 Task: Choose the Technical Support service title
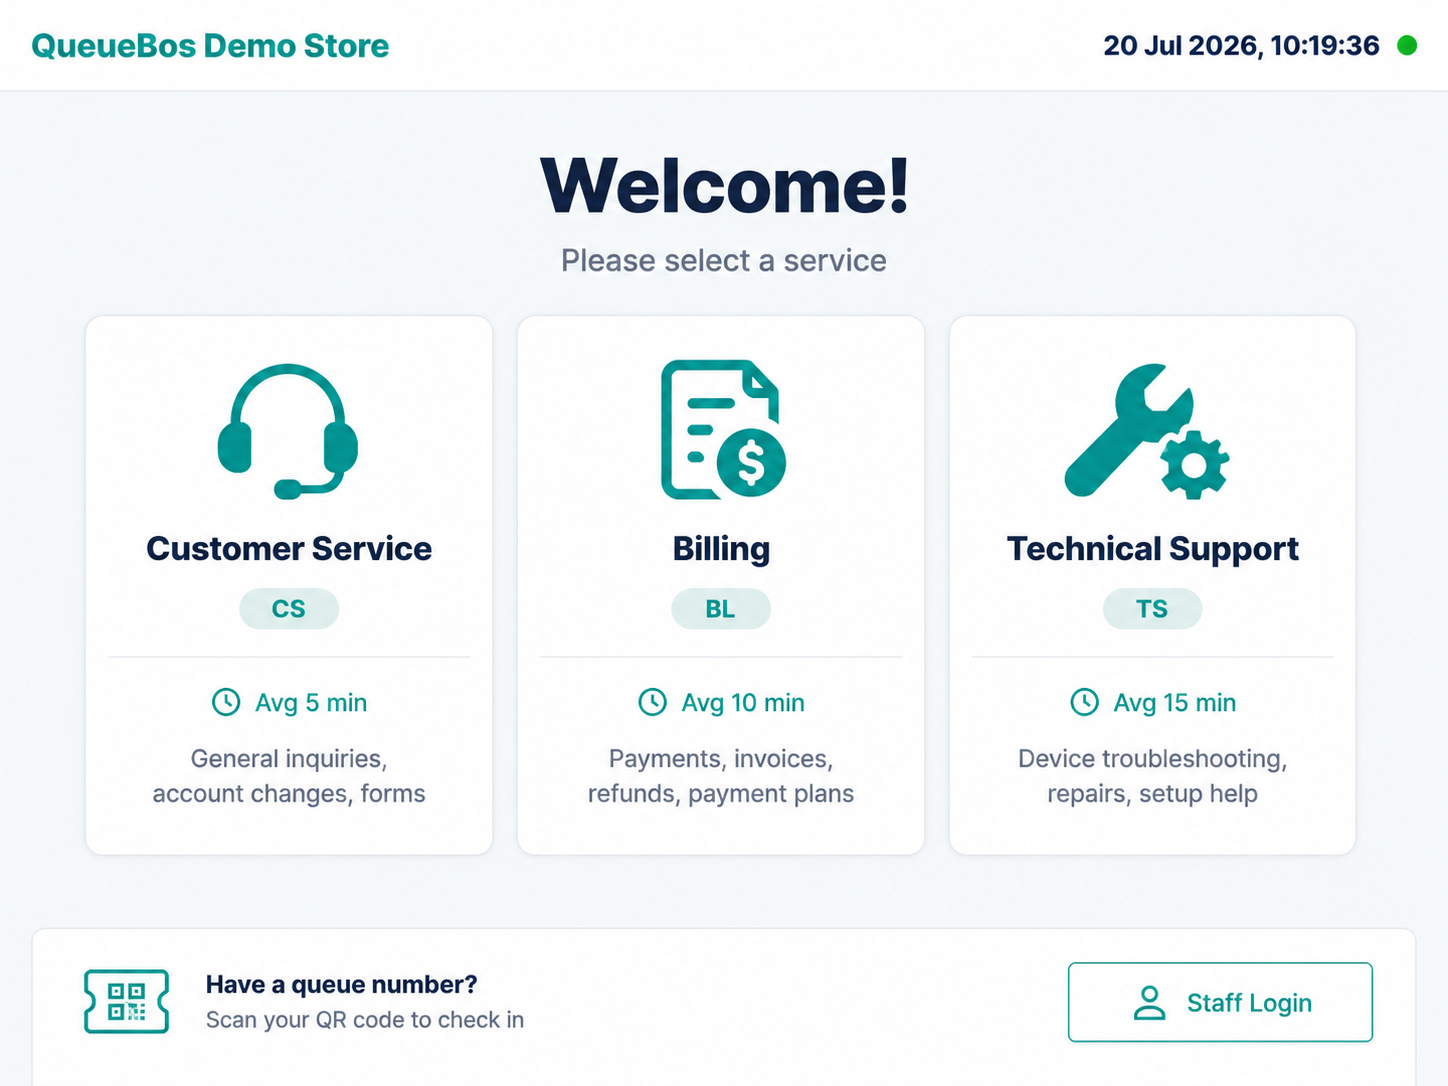(1152, 548)
